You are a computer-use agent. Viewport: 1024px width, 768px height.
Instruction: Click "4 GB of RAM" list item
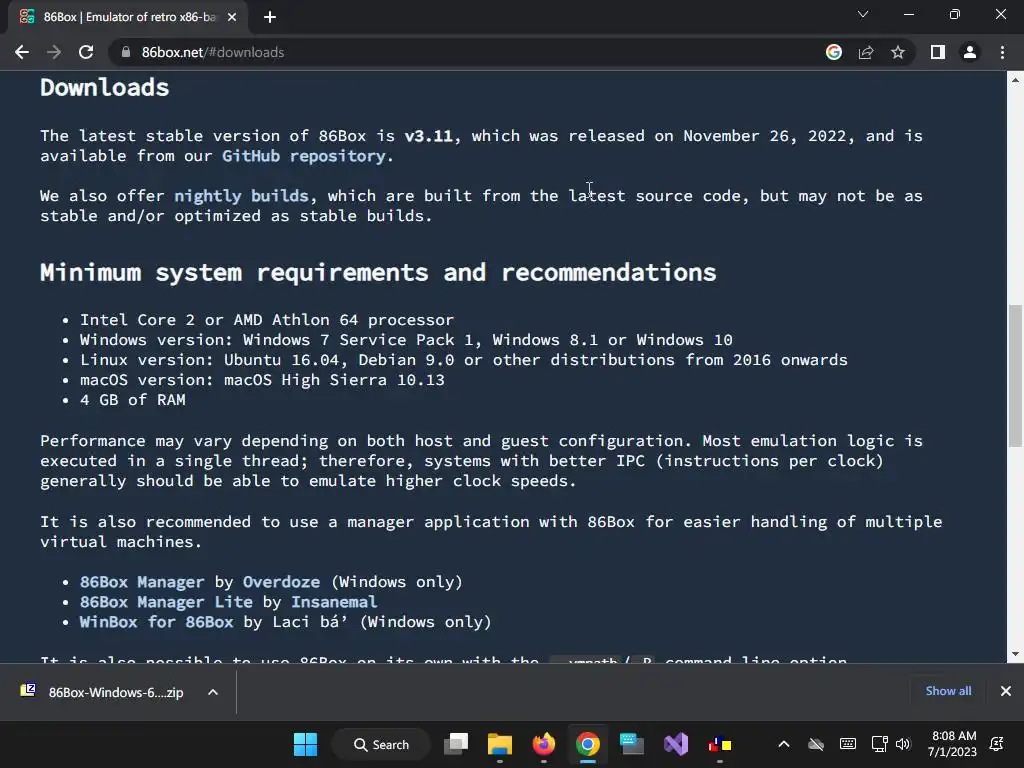133,400
